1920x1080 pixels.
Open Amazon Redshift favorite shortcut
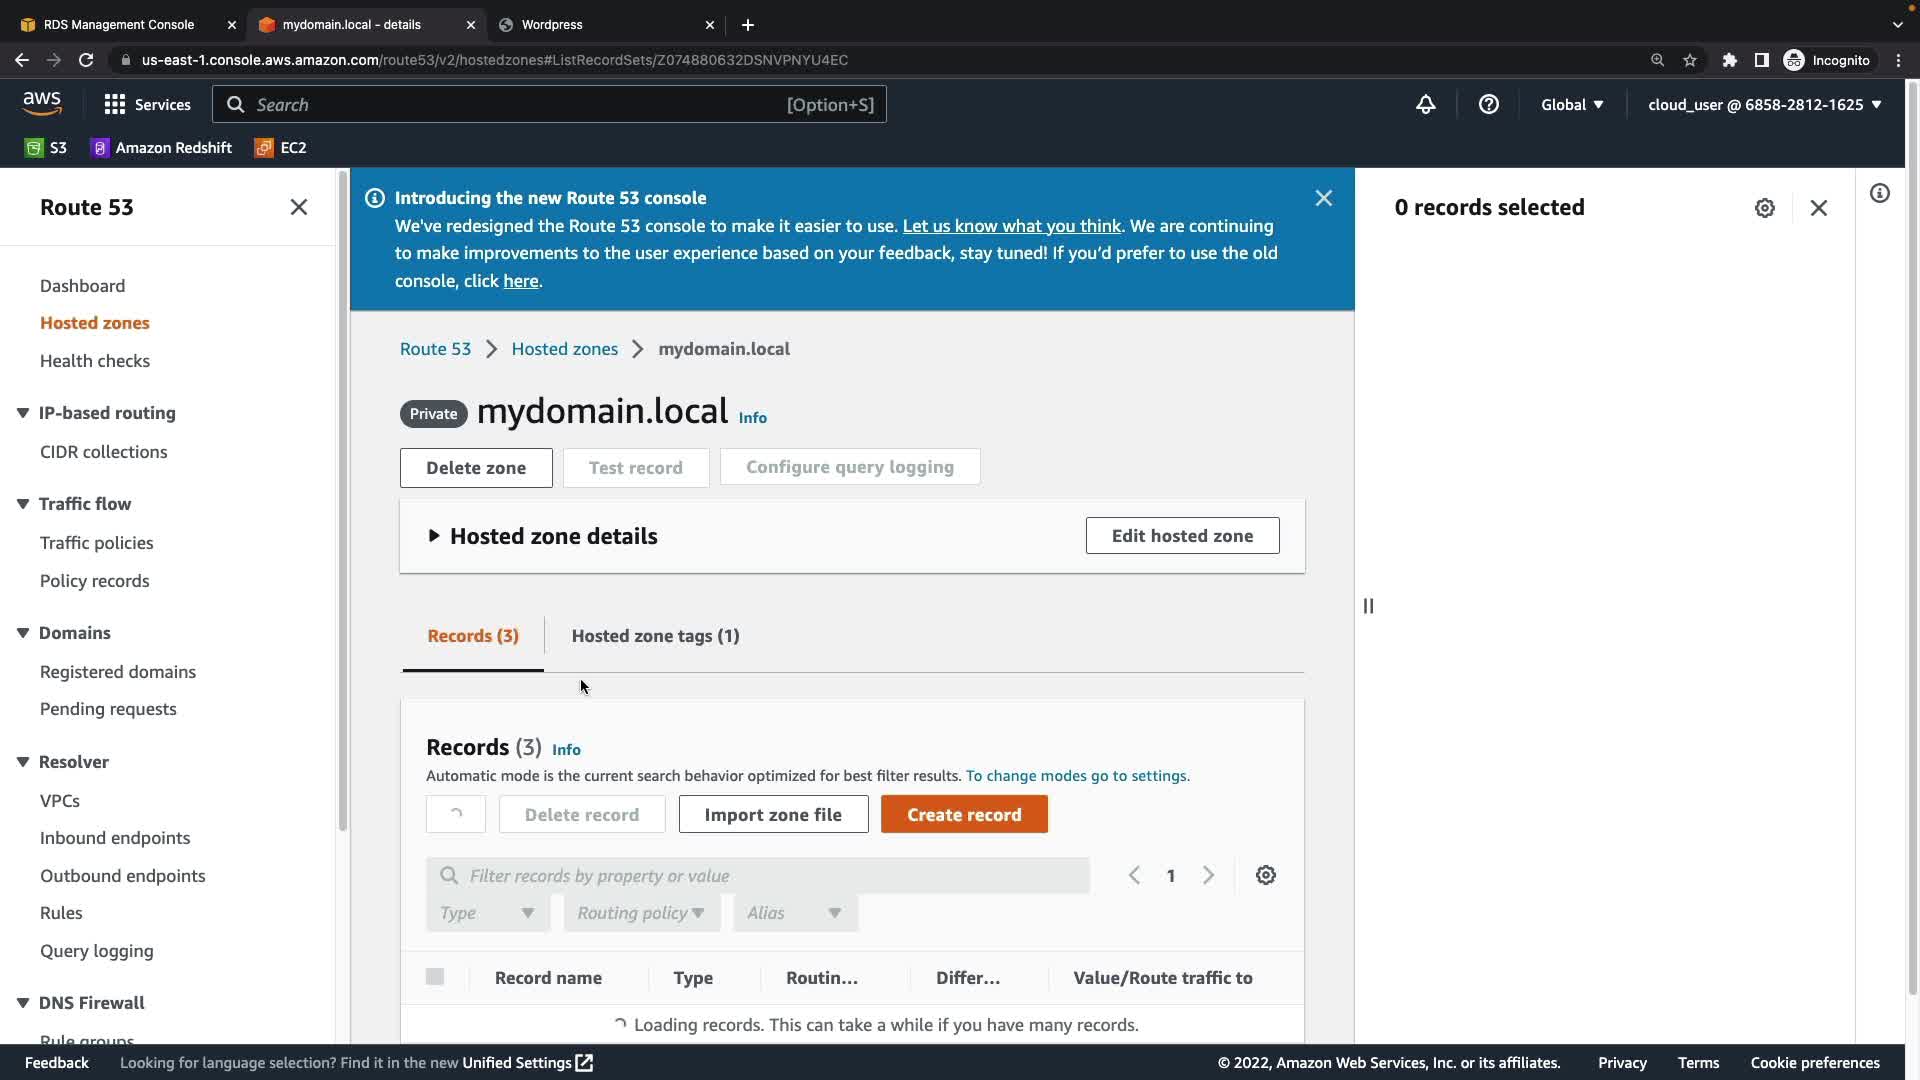[161, 148]
